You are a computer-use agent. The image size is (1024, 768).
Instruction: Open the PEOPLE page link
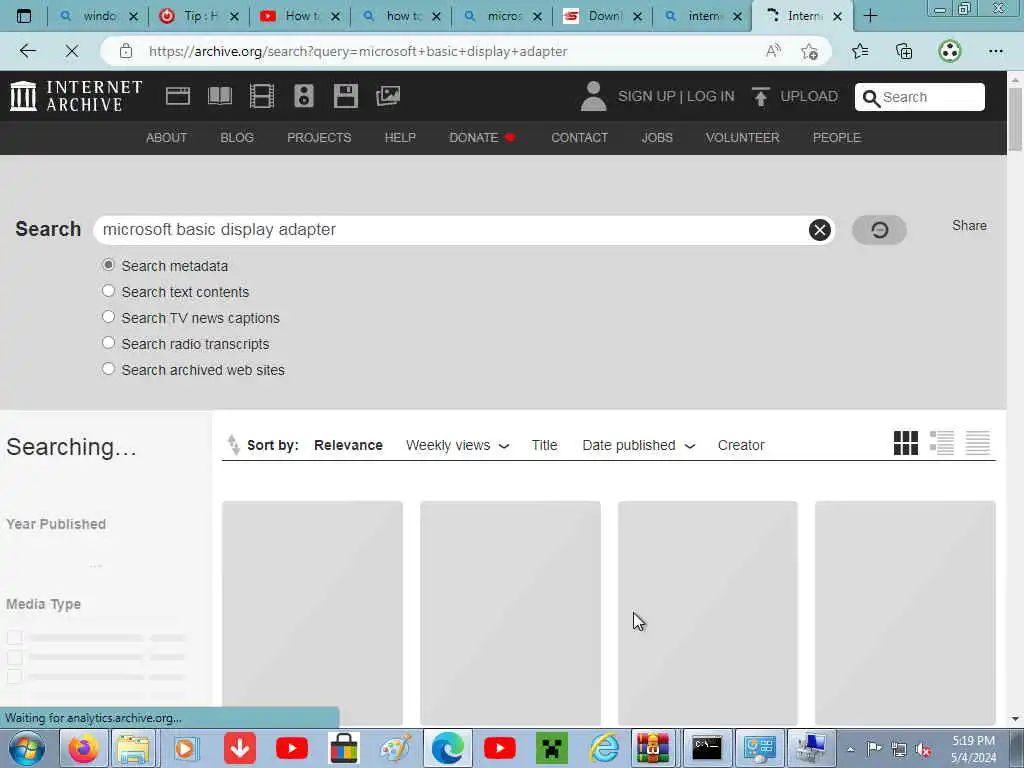837,138
